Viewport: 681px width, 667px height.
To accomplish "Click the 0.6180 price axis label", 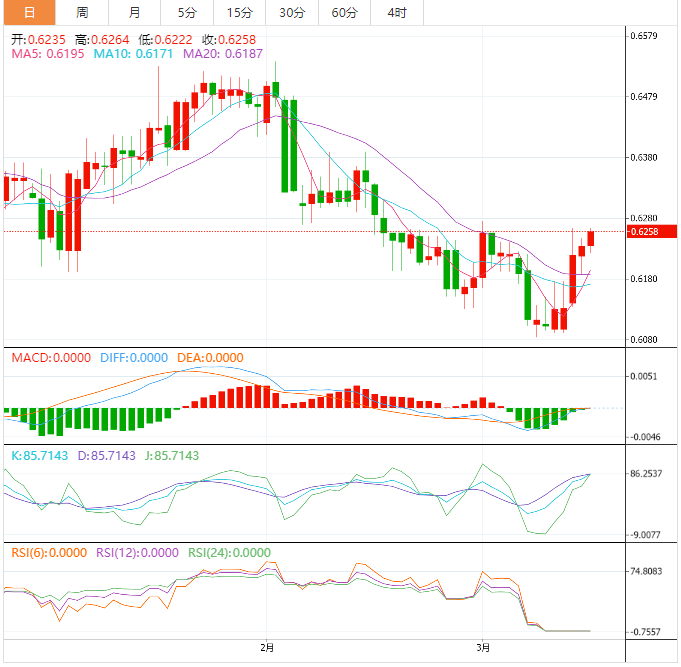I will click(644, 279).
